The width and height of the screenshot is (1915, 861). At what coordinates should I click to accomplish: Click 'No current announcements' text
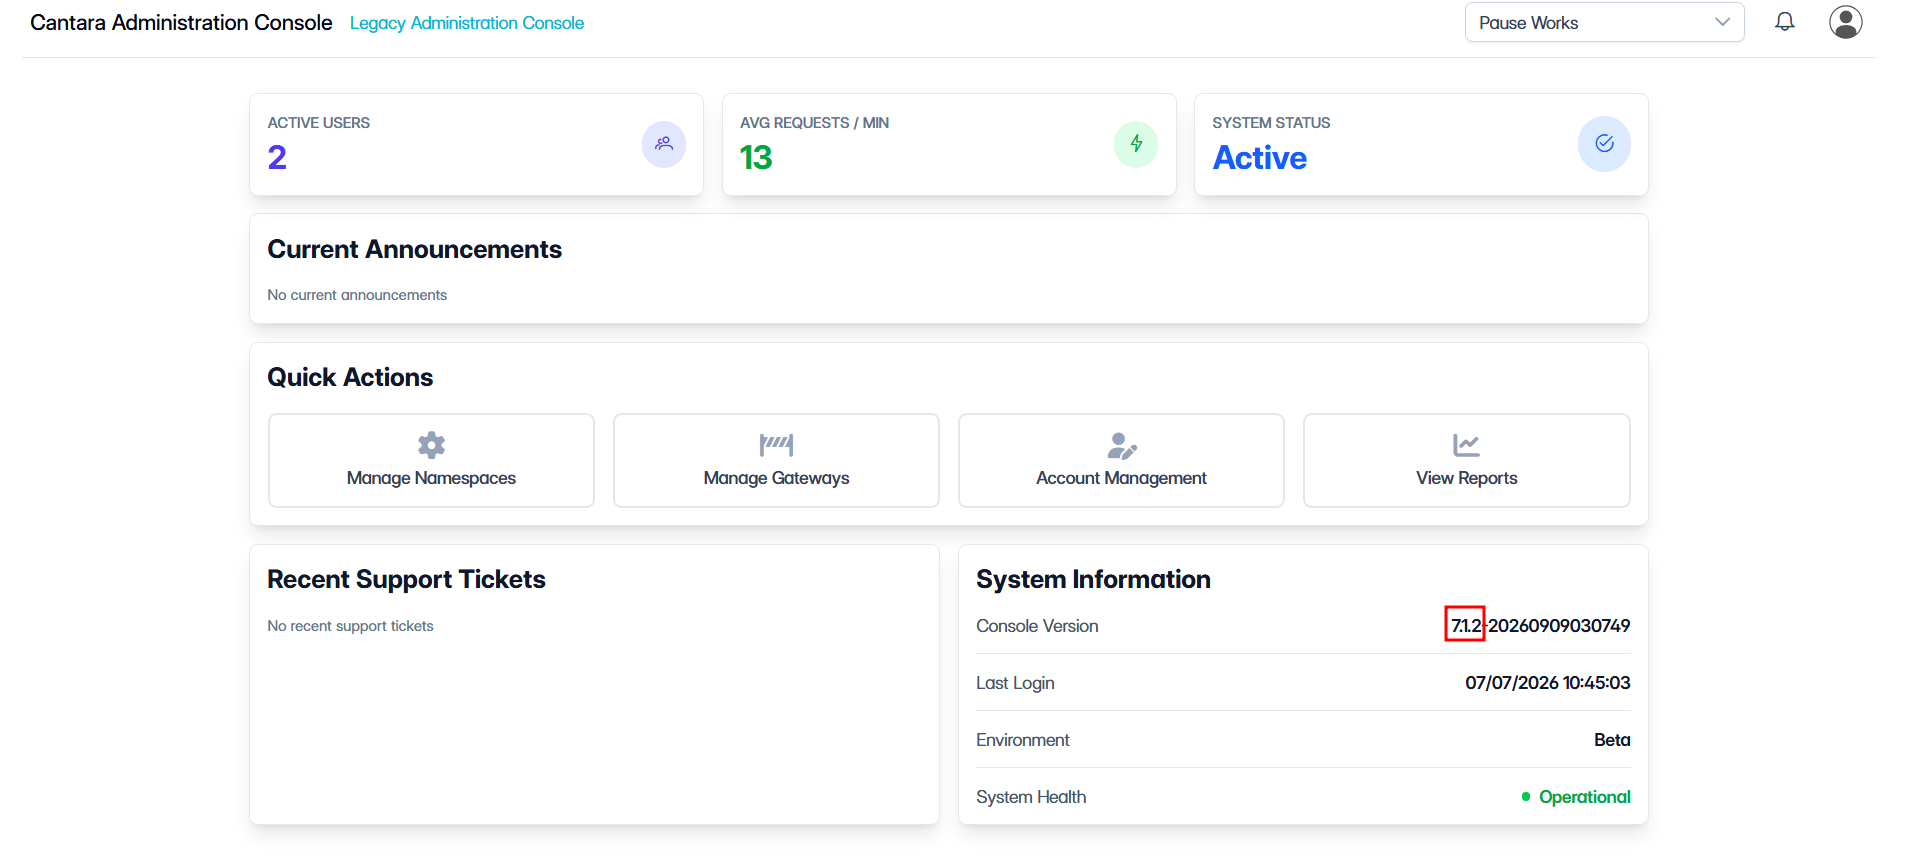pyautogui.click(x=357, y=295)
